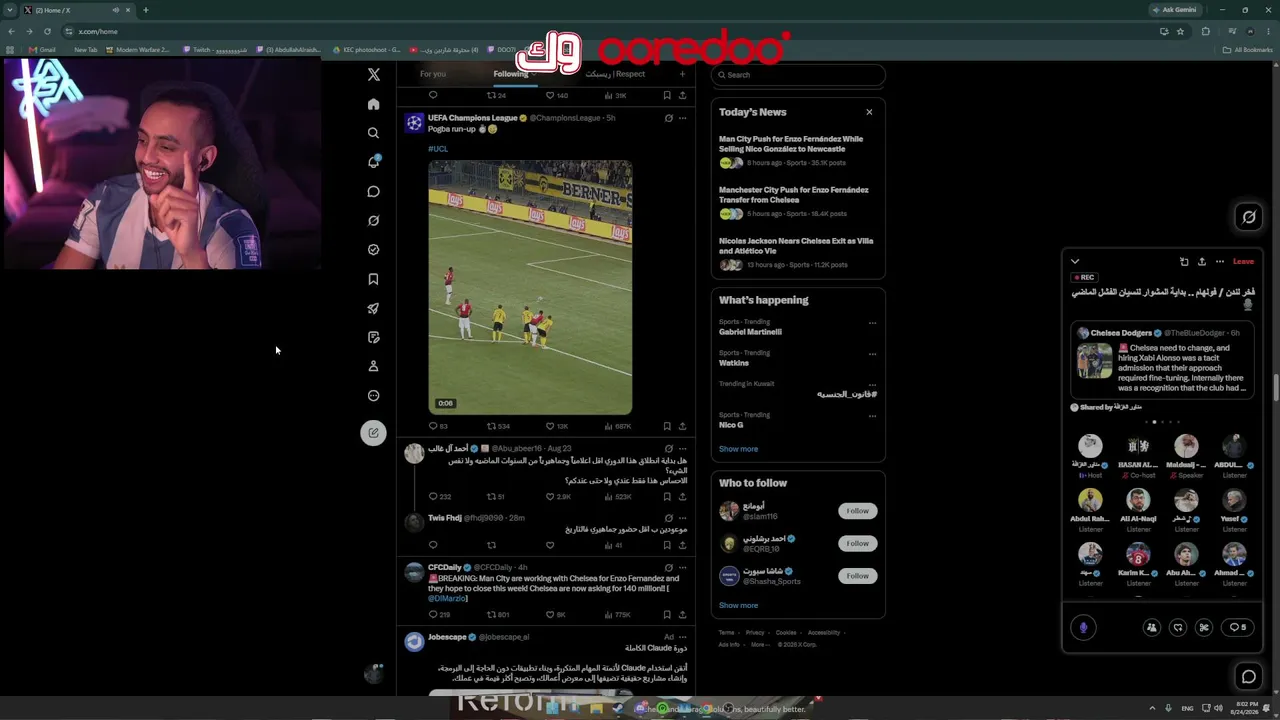Share the Space with the upload icon
Image resolution: width=1280 pixels, height=720 pixels.
click(x=1202, y=262)
